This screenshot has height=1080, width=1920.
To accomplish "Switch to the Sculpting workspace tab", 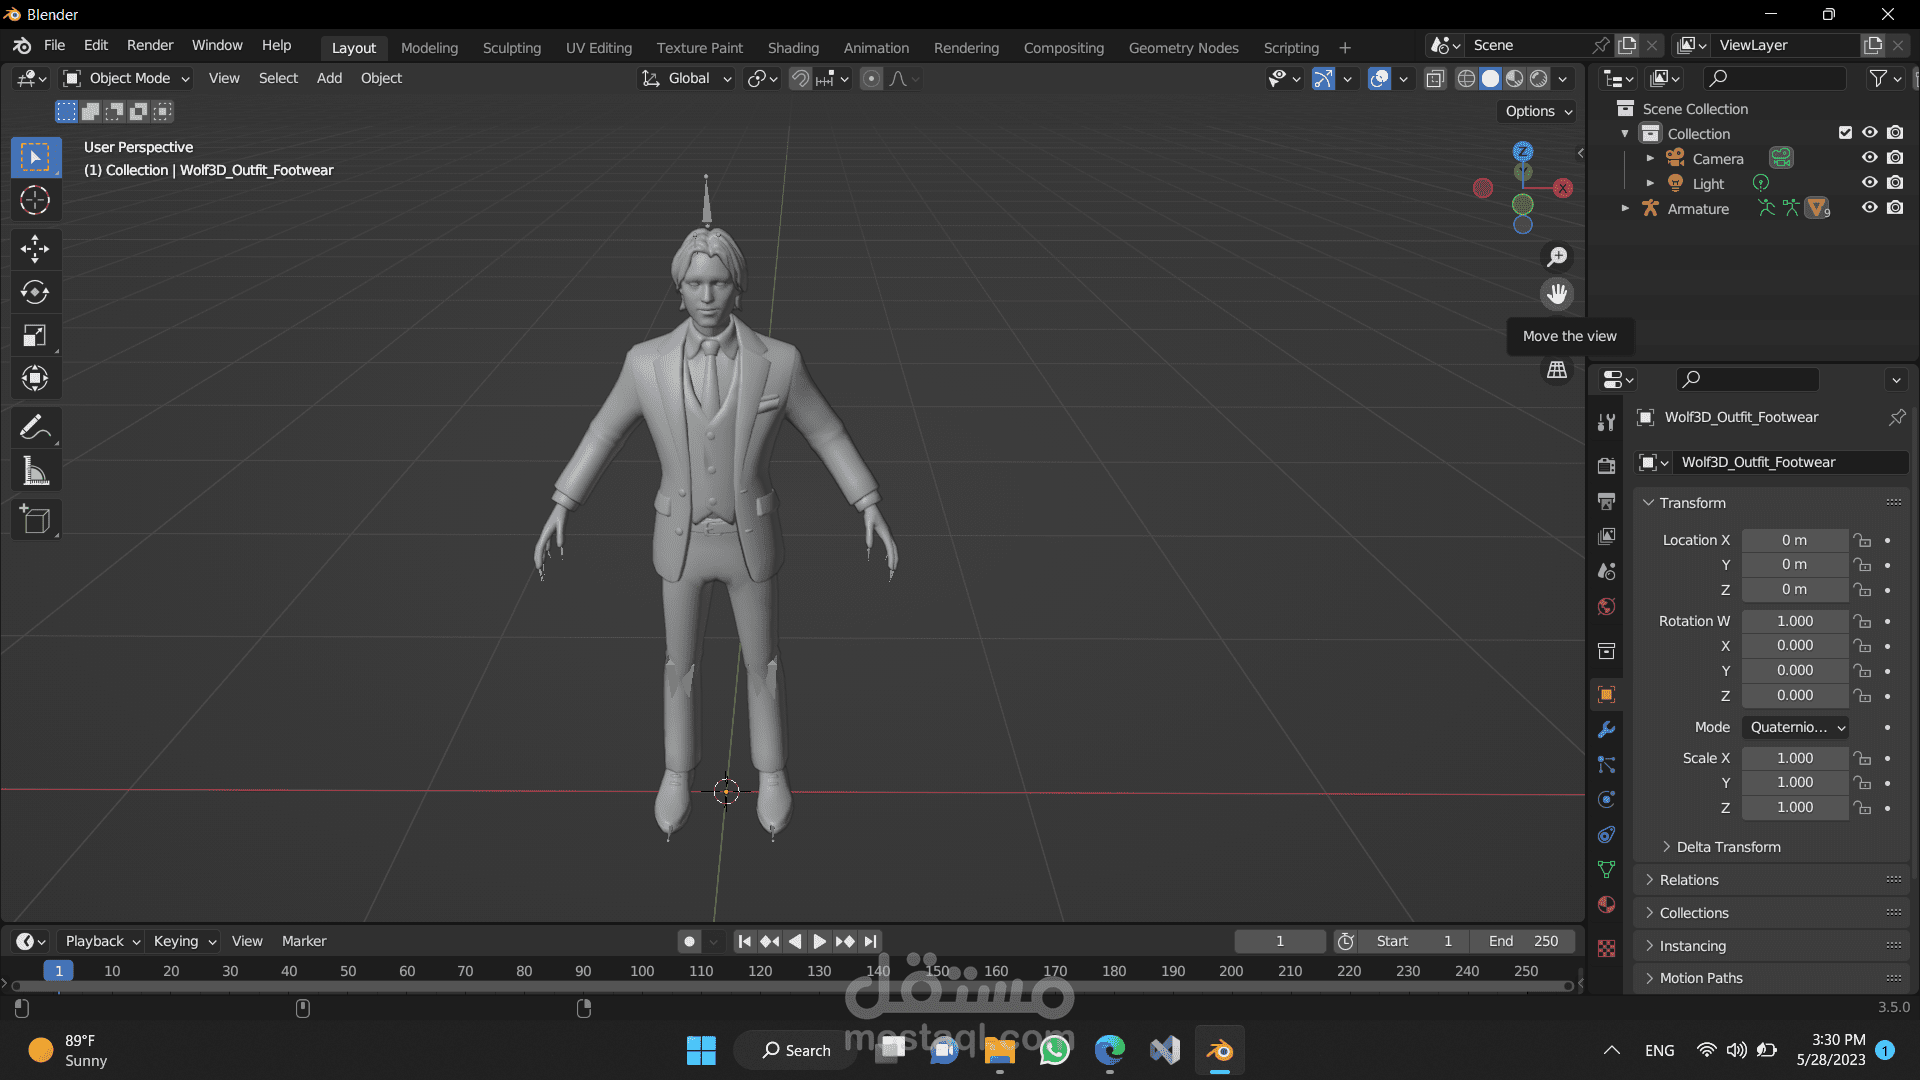I will (511, 47).
